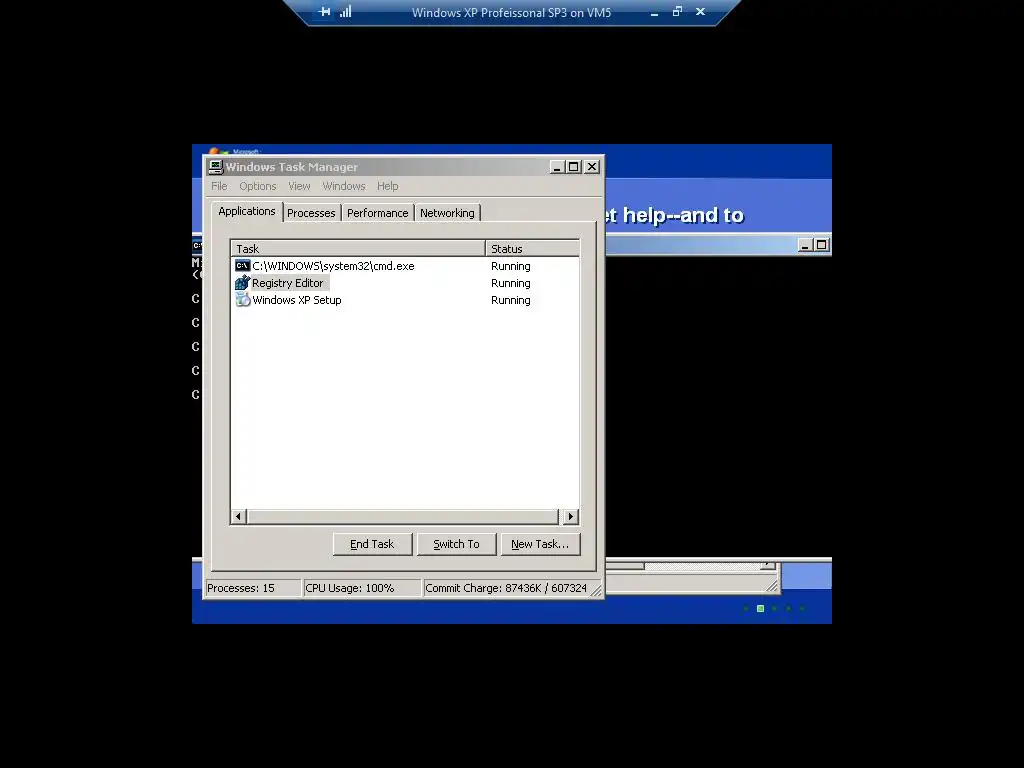Select the Windows XP Setup row text
1024x768 pixels.
(296, 300)
